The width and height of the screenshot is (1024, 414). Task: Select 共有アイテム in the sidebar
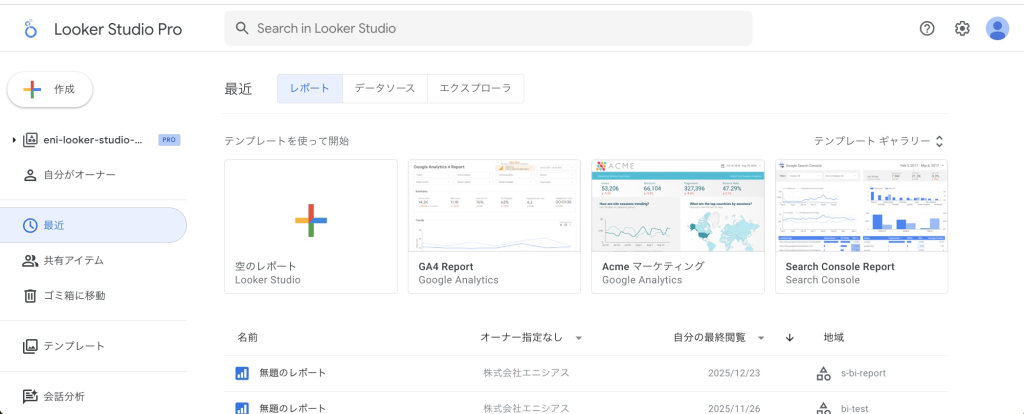(x=93, y=261)
